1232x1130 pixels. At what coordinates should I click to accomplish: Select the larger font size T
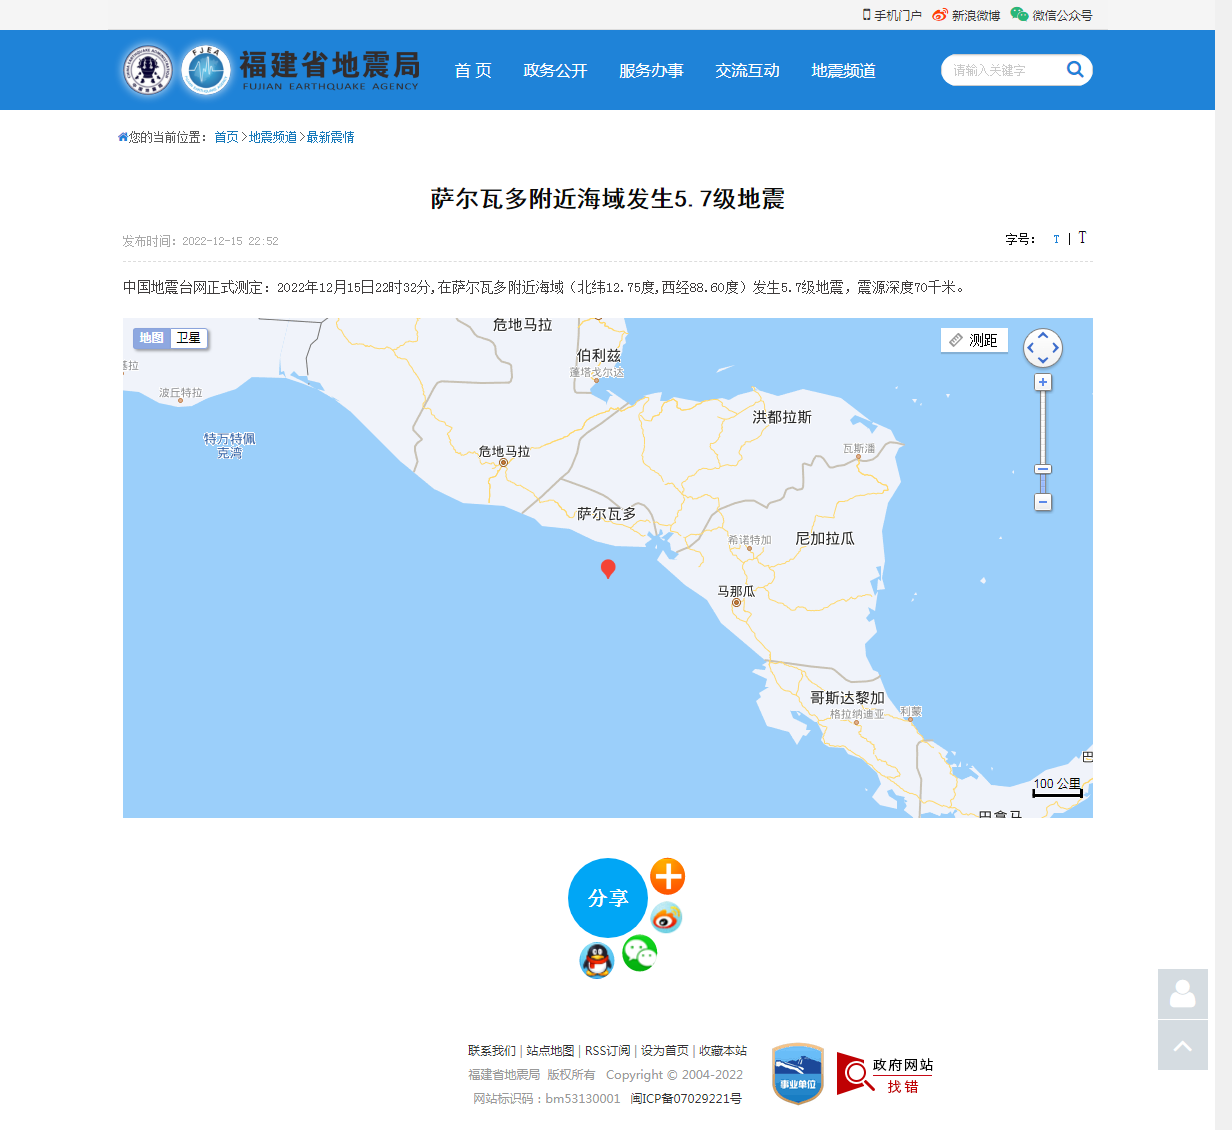click(x=1082, y=238)
